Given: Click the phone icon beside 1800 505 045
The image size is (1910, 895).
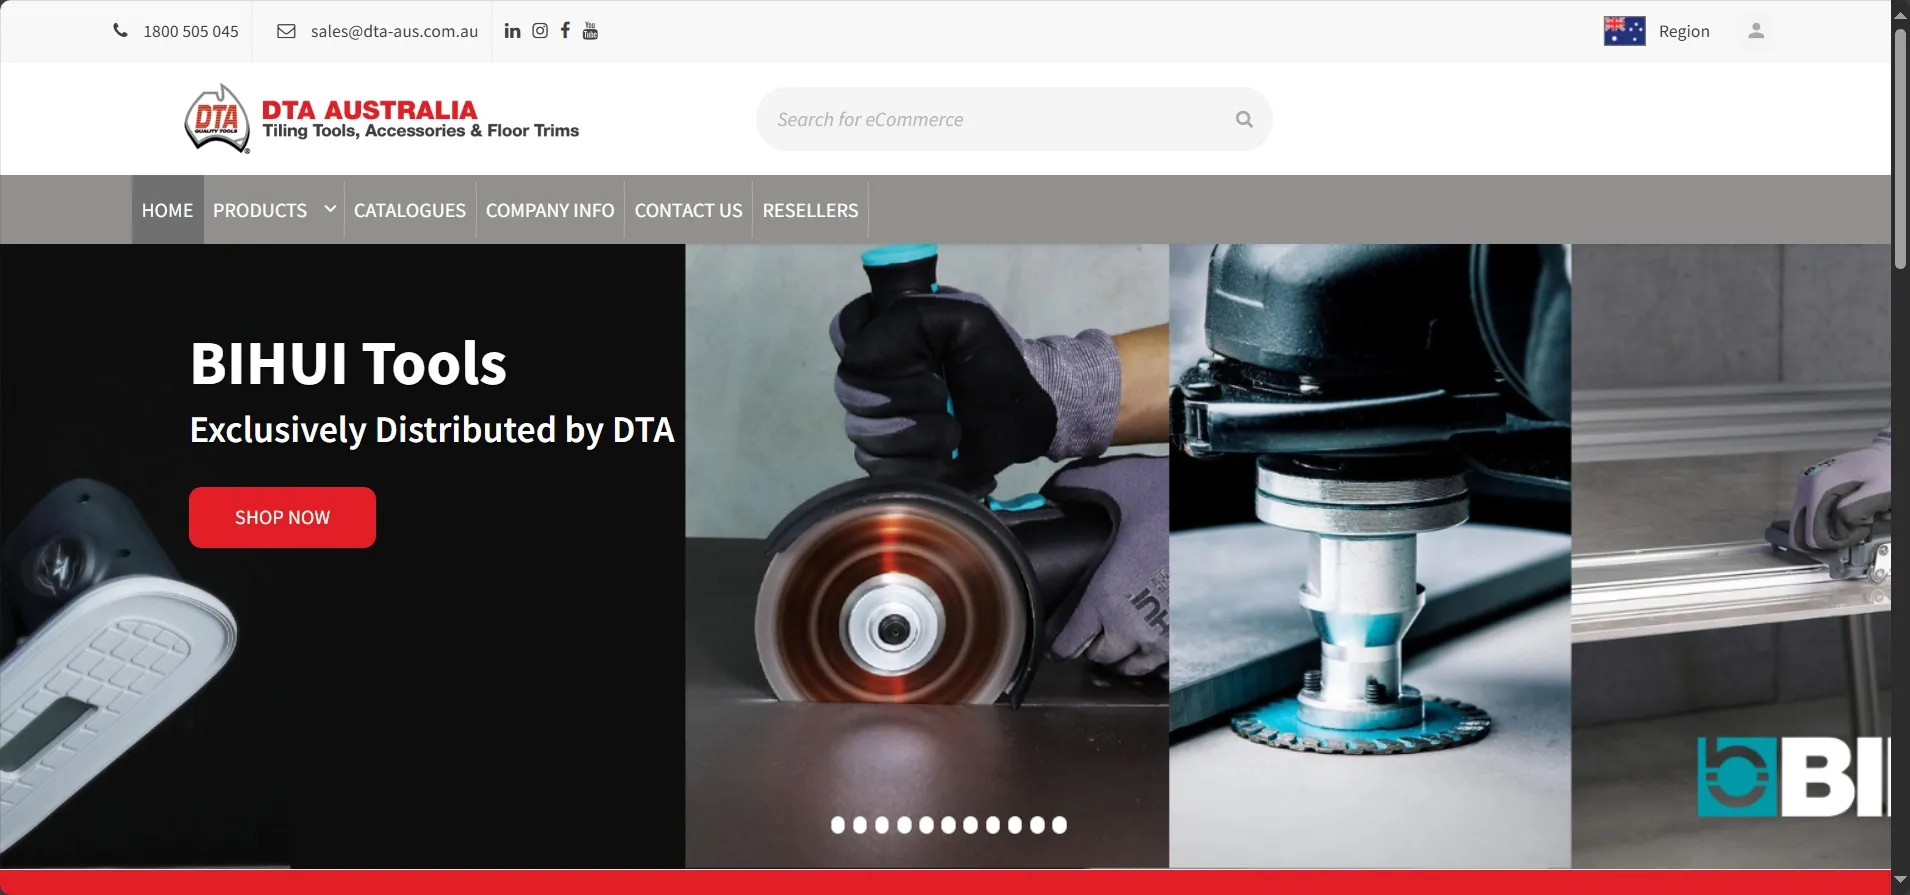Looking at the screenshot, I should pos(120,31).
